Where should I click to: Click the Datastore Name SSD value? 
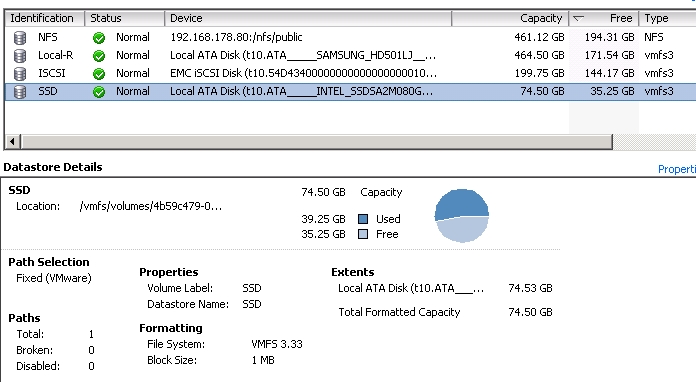(x=252, y=304)
